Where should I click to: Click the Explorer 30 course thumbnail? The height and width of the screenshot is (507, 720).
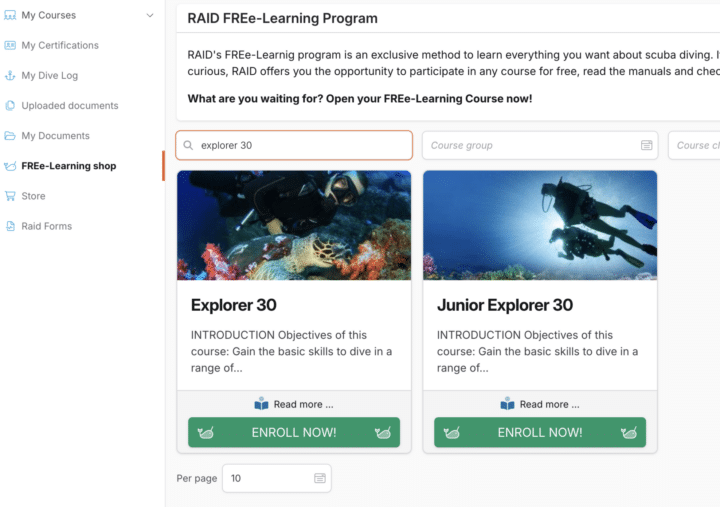294,225
